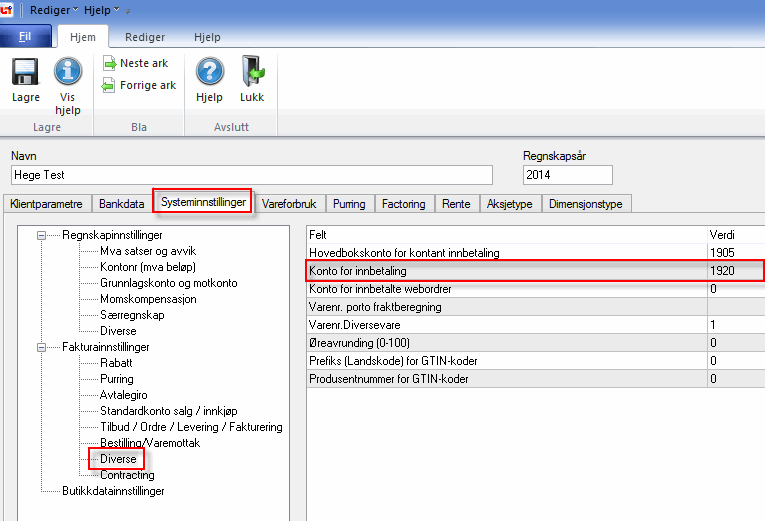The image size is (765, 521).
Task: Open Vis hjelp info icon
Action: (67, 73)
